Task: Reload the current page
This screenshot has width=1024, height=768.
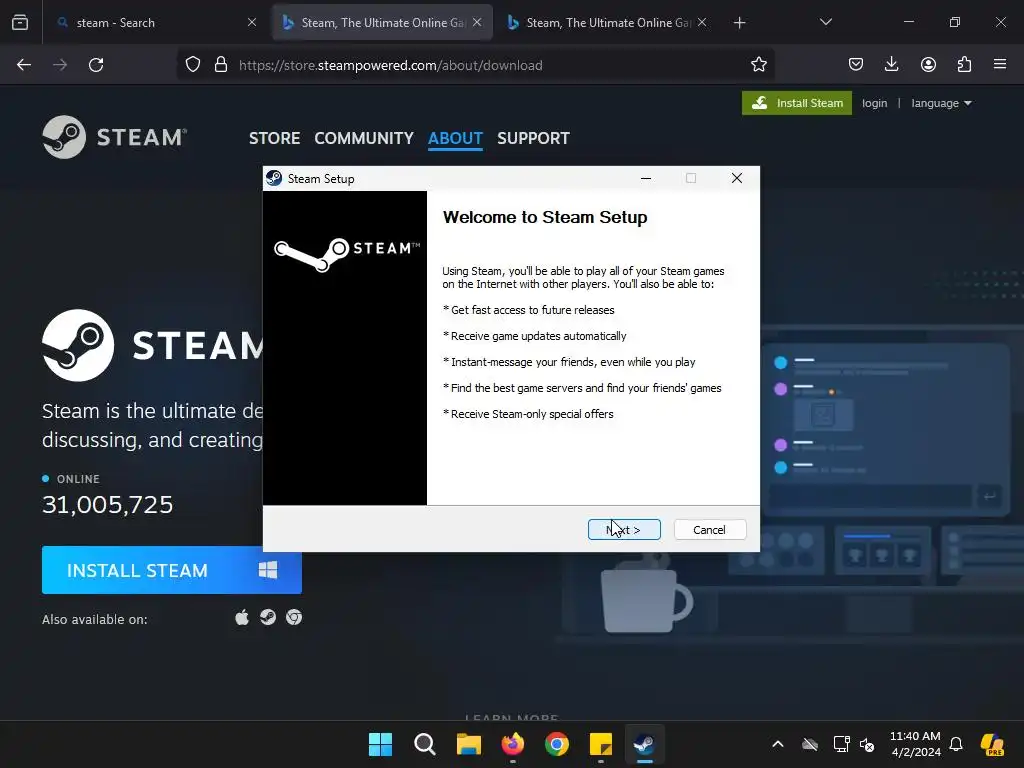Action: click(x=96, y=65)
